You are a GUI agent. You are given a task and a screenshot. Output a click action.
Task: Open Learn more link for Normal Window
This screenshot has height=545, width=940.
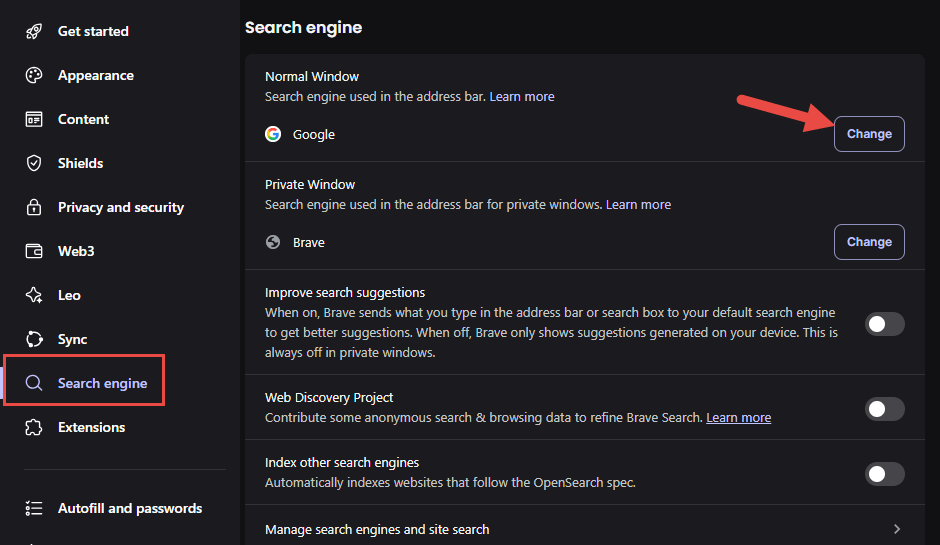click(x=522, y=97)
